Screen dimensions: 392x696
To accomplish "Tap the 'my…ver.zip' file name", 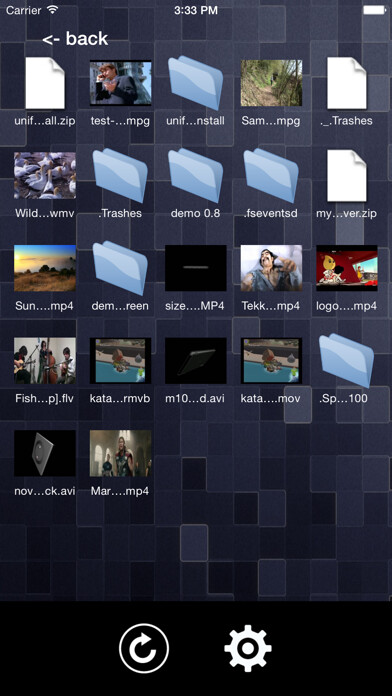I will tap(347, 213).
